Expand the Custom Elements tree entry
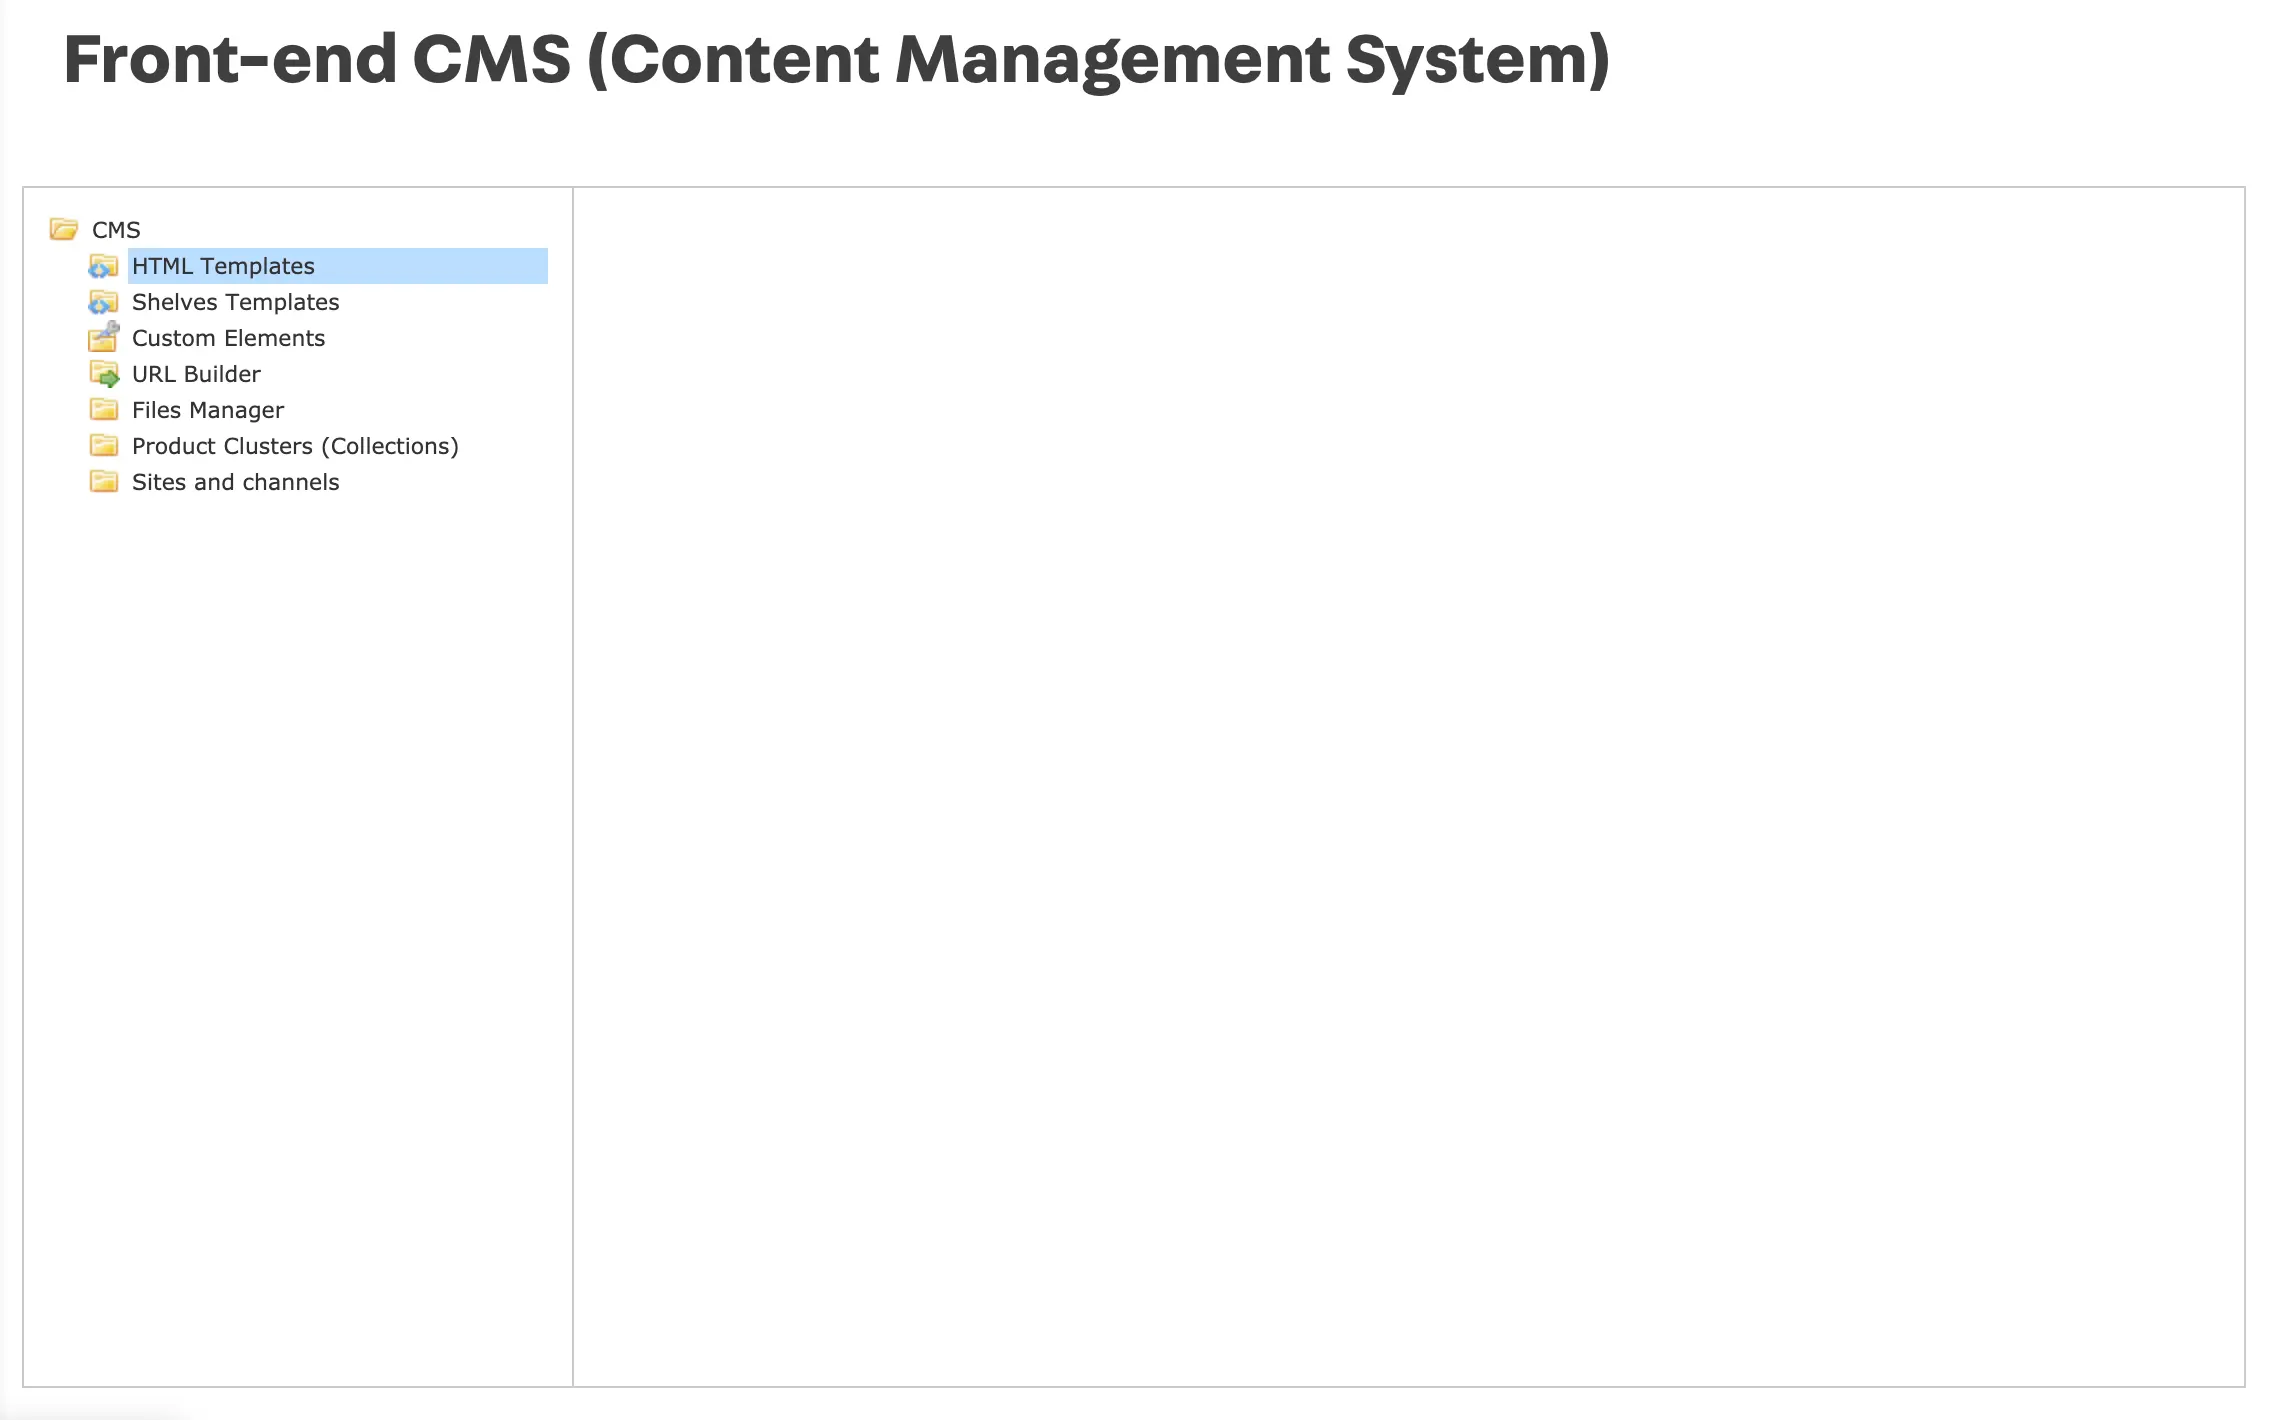This screenshot has width=2270, height=1420. pos(228,338)
